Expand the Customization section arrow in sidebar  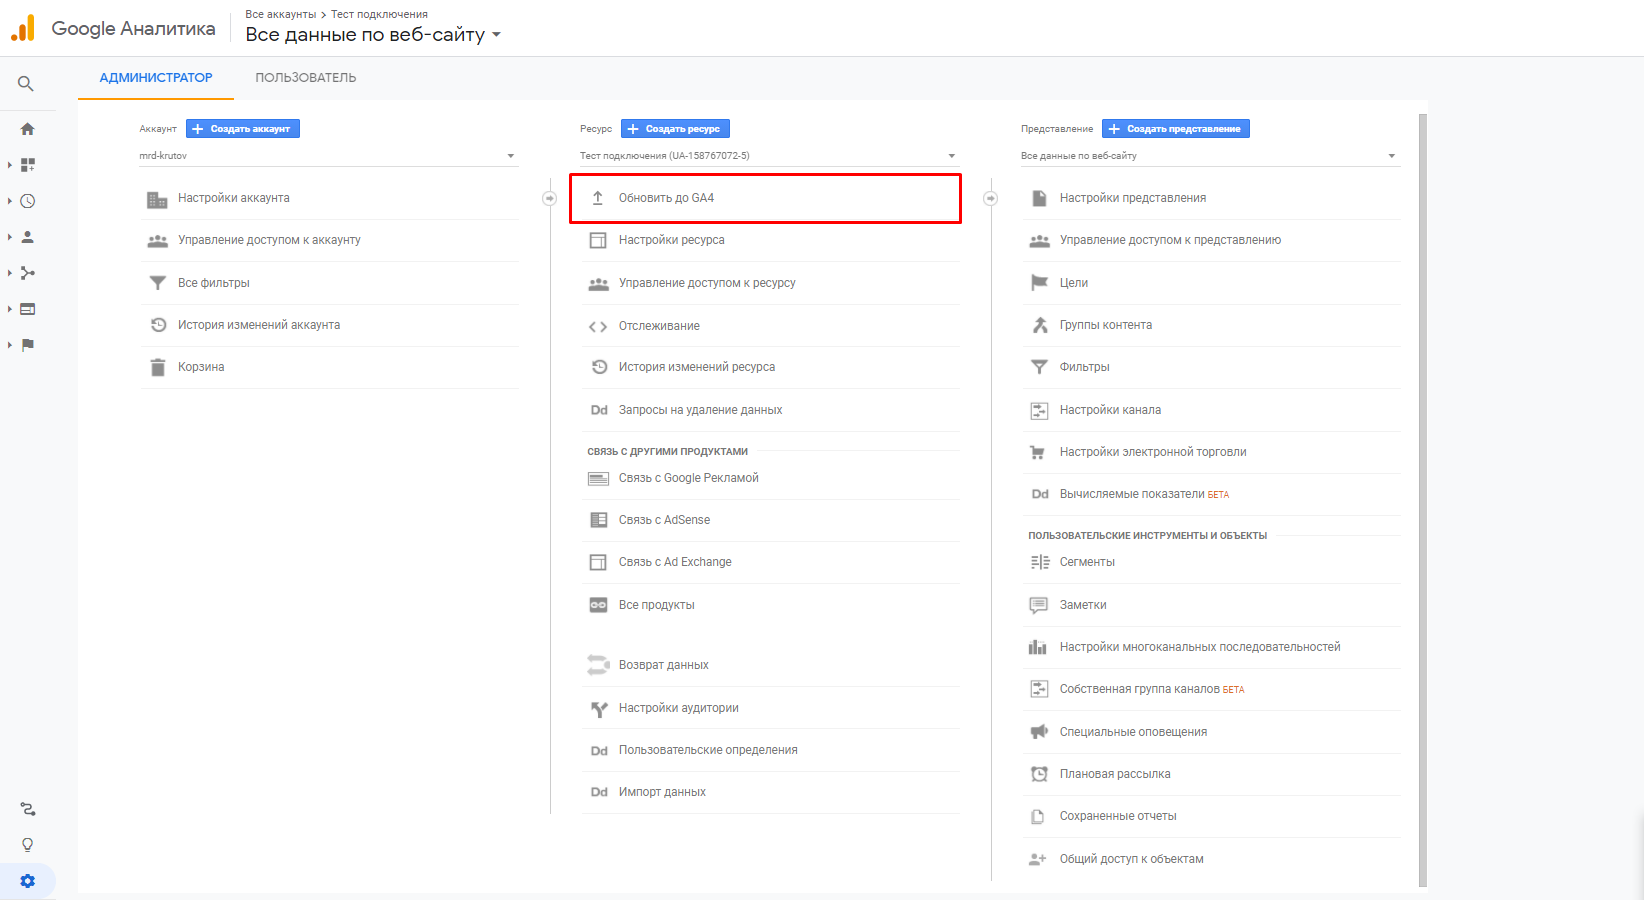[10, 165]
